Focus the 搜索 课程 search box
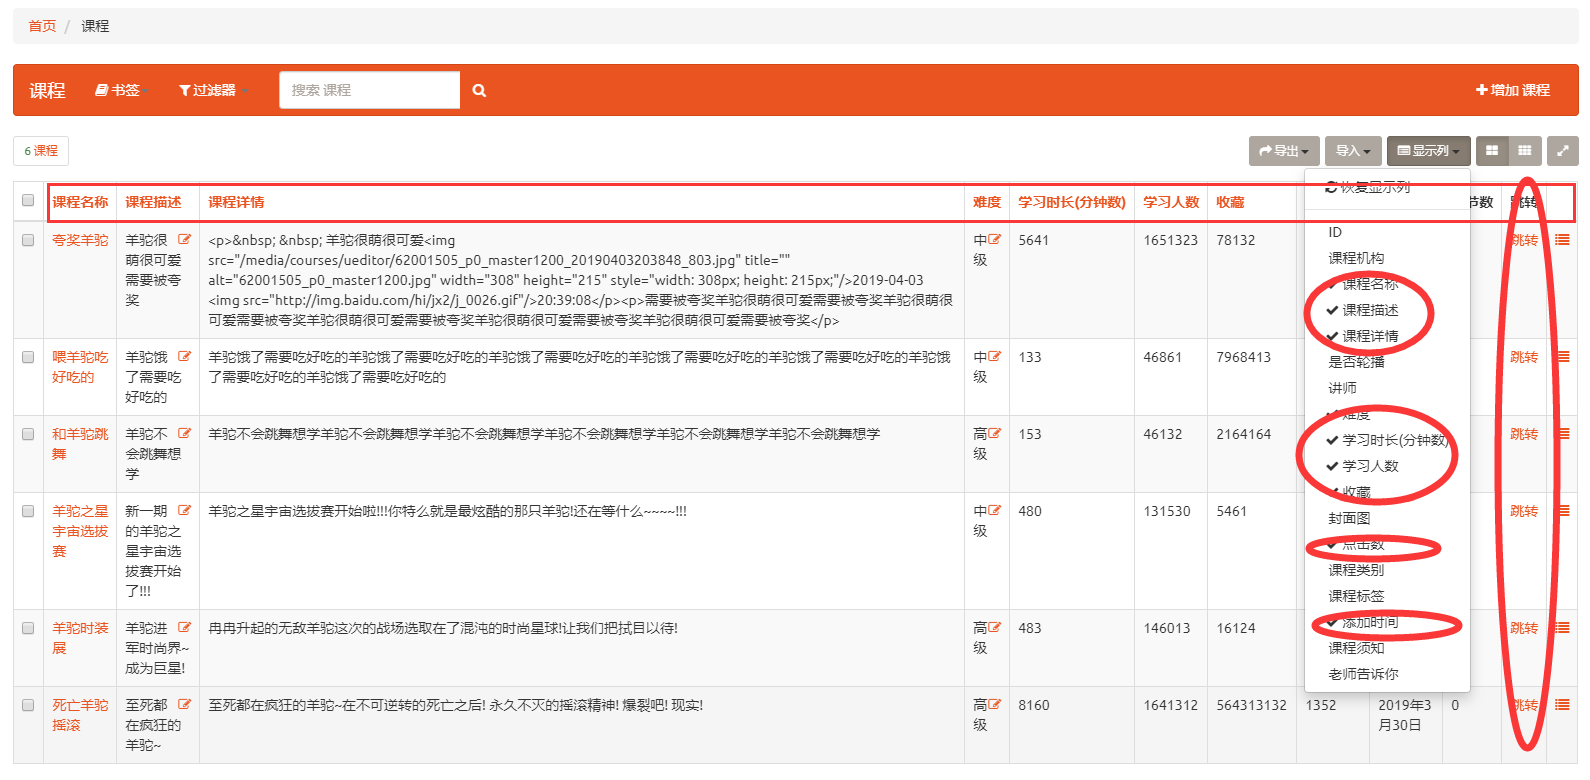1590x780 pixels. [x=369, y=90]
